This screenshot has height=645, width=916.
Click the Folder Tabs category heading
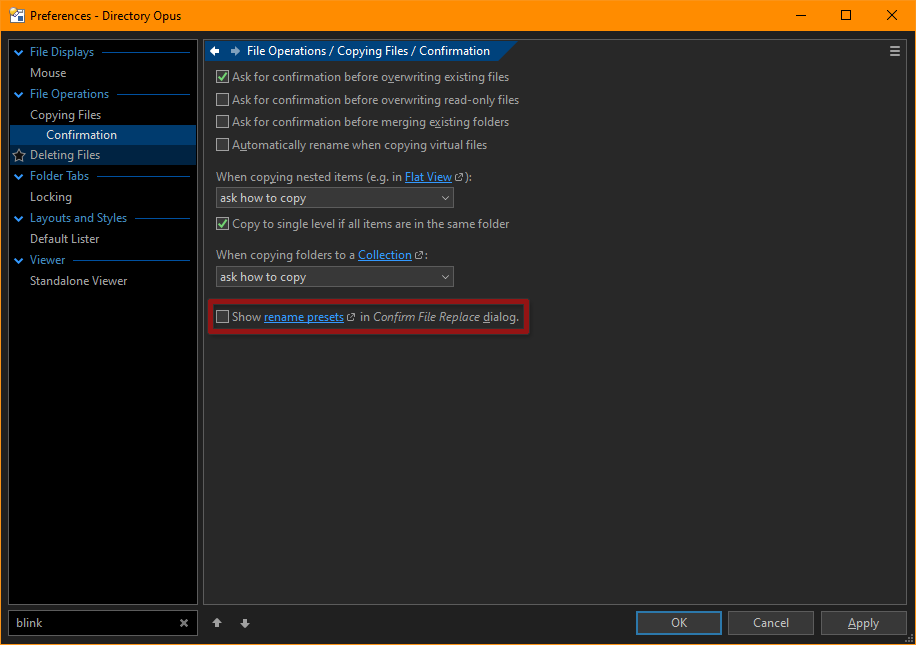[60, 176]
